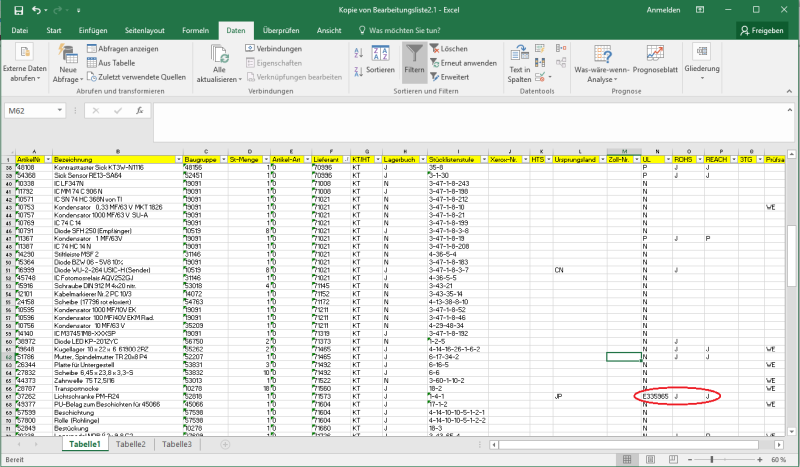Click the cell containing E335365
The image size is (800, 467).
(x=656, y=397)
